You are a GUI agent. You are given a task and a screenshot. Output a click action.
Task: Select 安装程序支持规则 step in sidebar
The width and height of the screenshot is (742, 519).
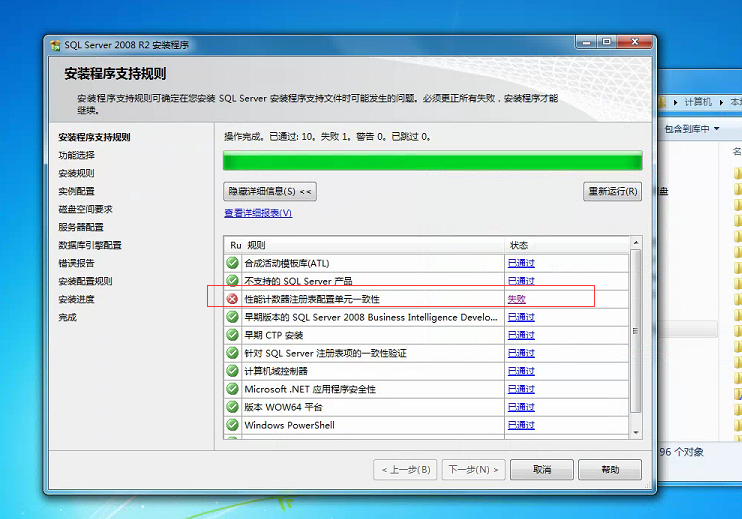click(94, 137)
